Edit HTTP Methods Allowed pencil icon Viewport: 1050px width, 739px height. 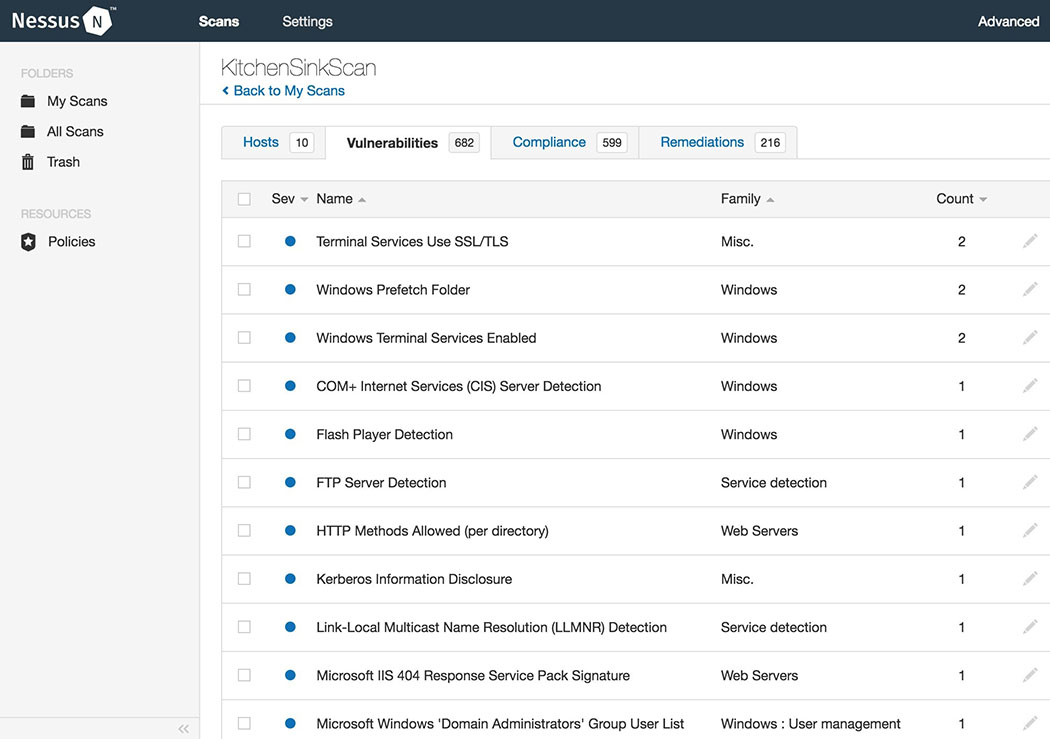coord(1030,530)
